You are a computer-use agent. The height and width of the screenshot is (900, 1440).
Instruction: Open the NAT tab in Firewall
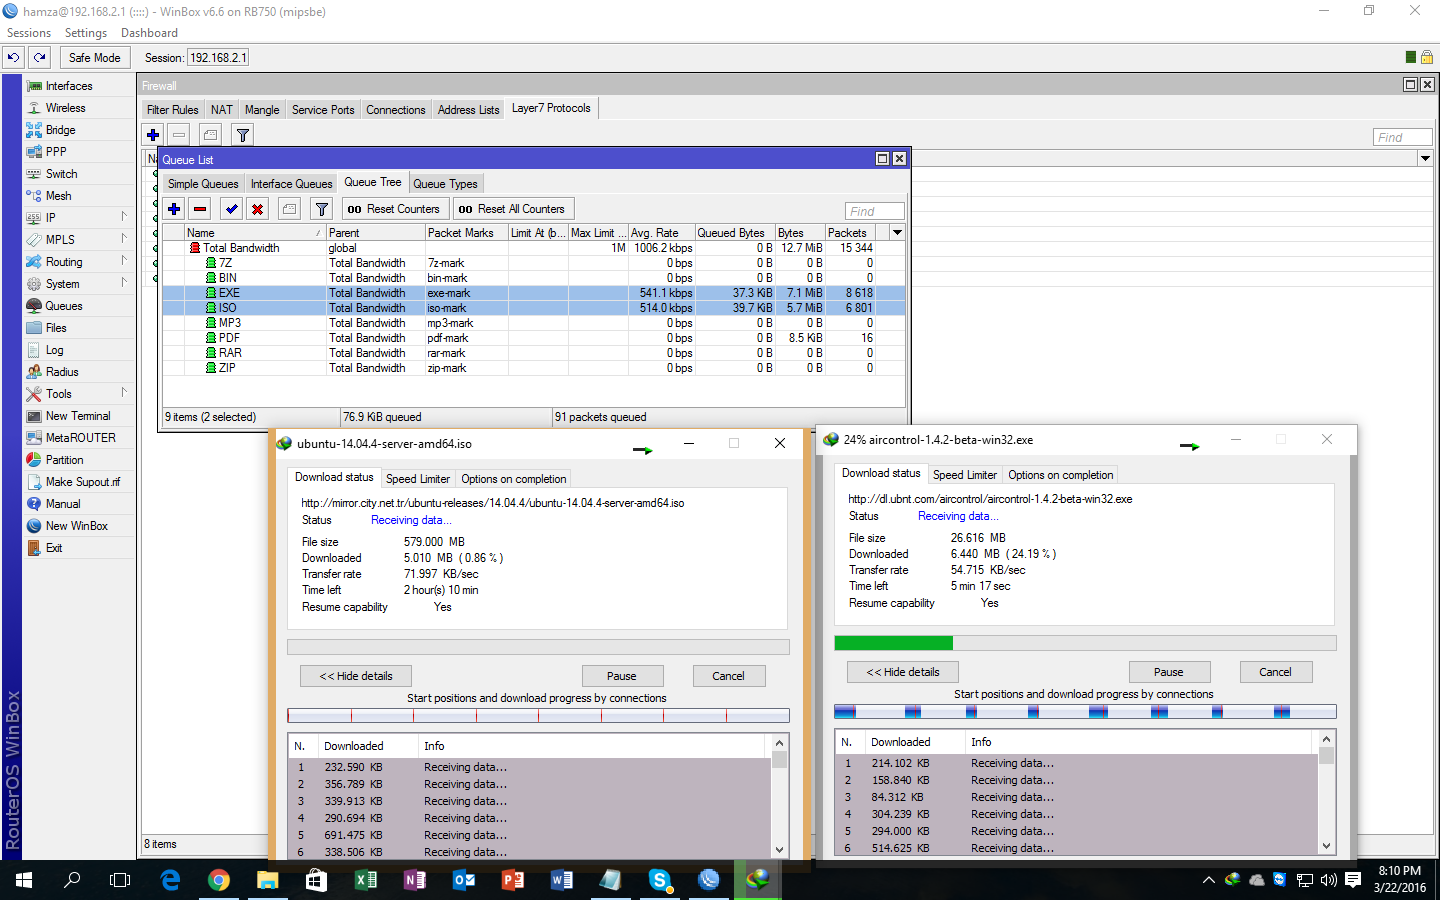222,110
